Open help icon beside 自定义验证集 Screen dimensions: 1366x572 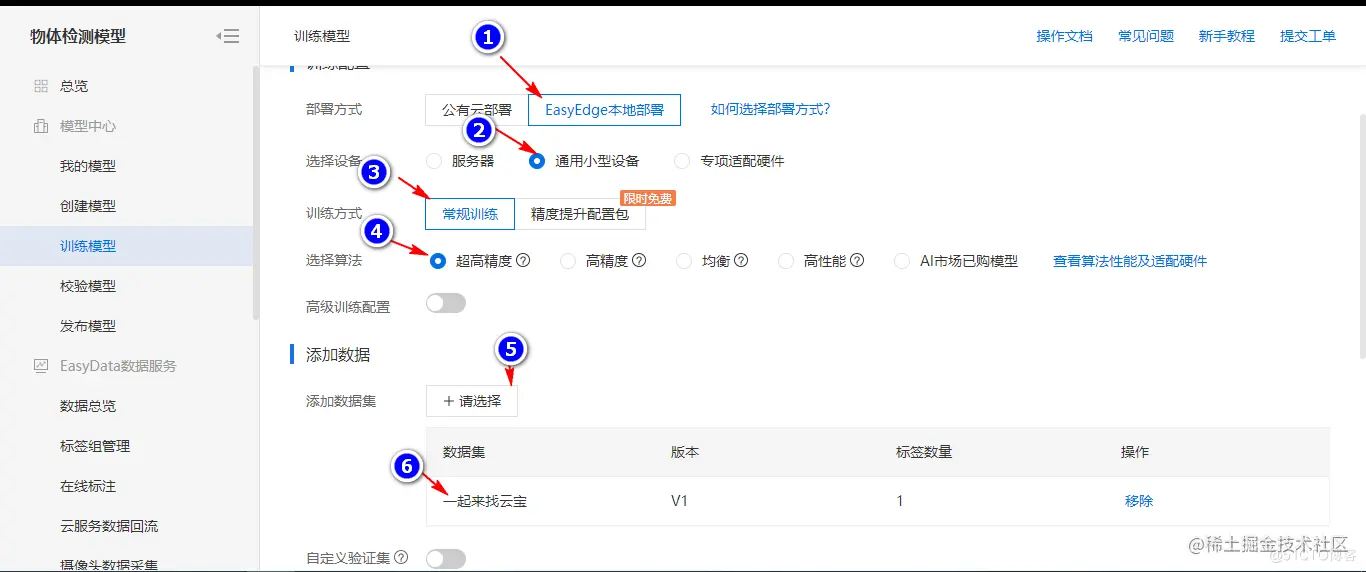tap(401, 557)
